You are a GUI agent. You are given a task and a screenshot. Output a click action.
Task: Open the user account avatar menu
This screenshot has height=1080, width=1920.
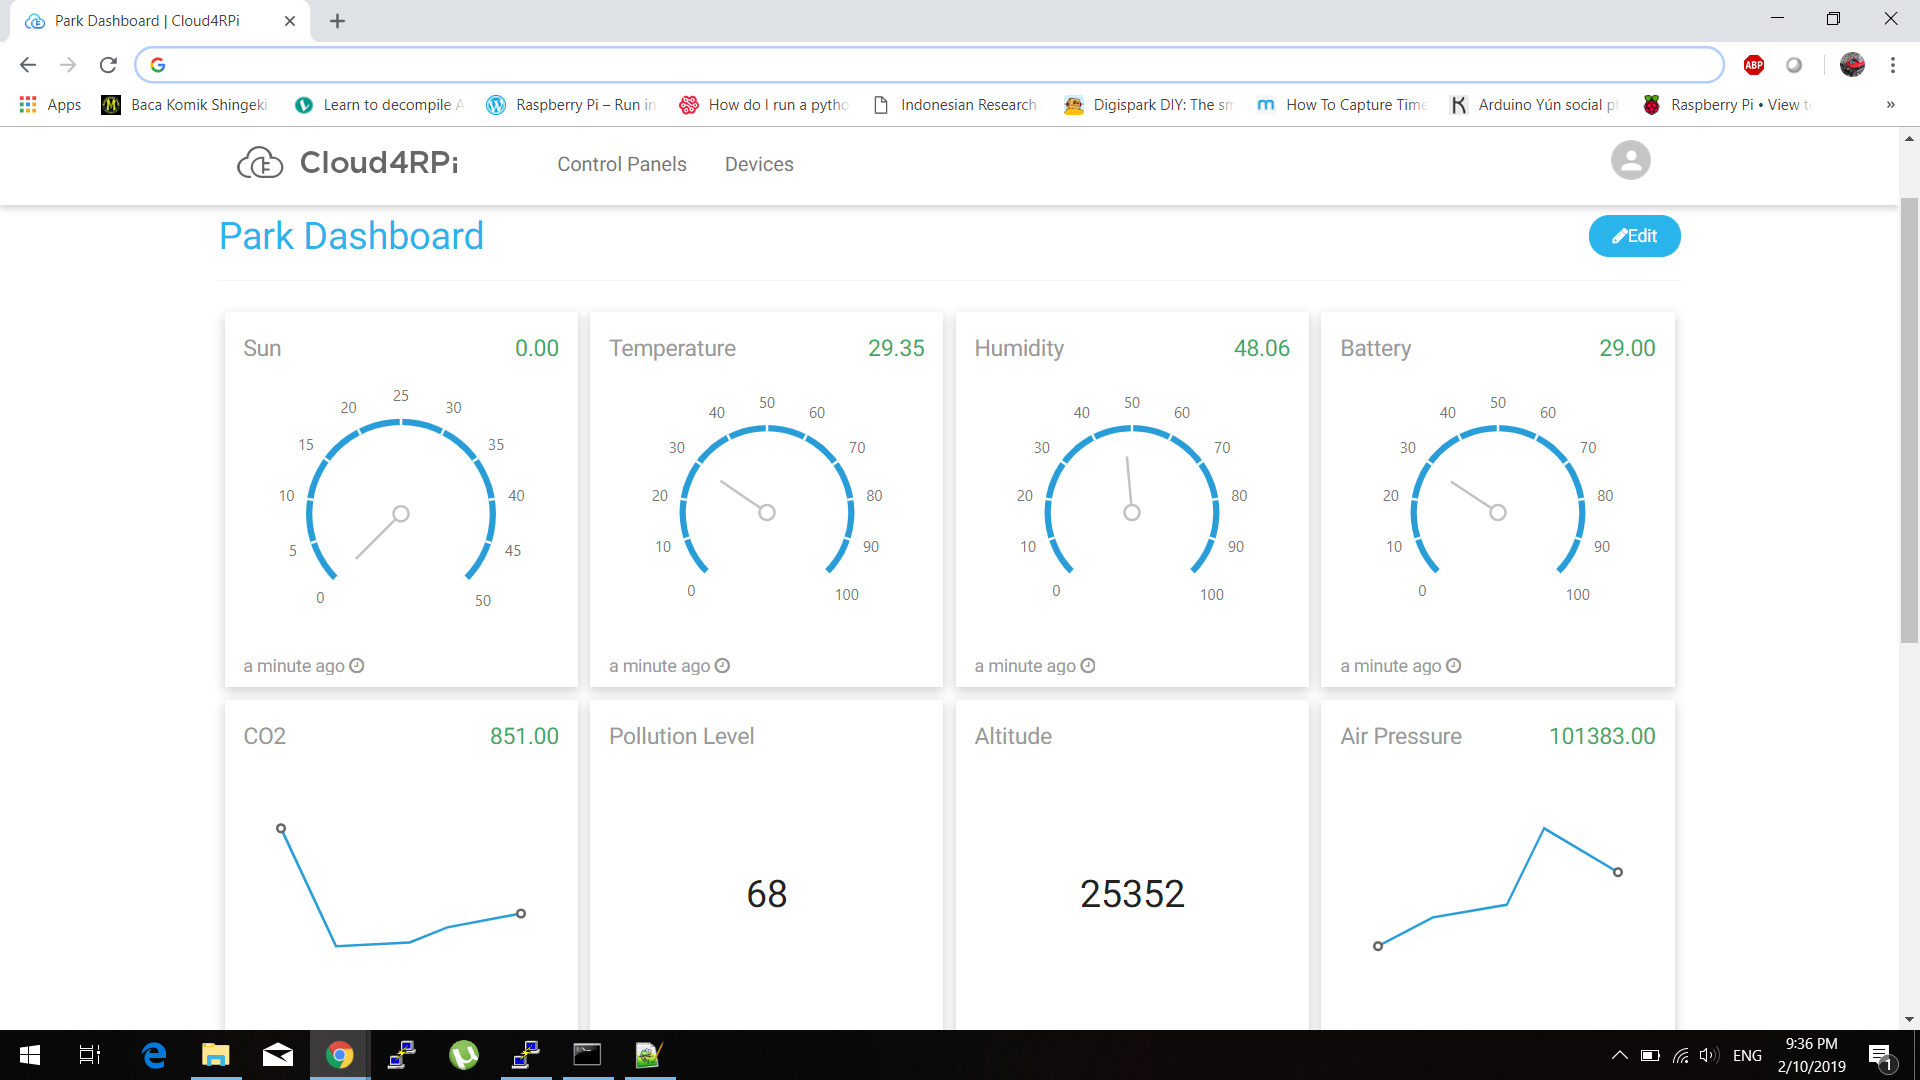tap(1630, 160)
